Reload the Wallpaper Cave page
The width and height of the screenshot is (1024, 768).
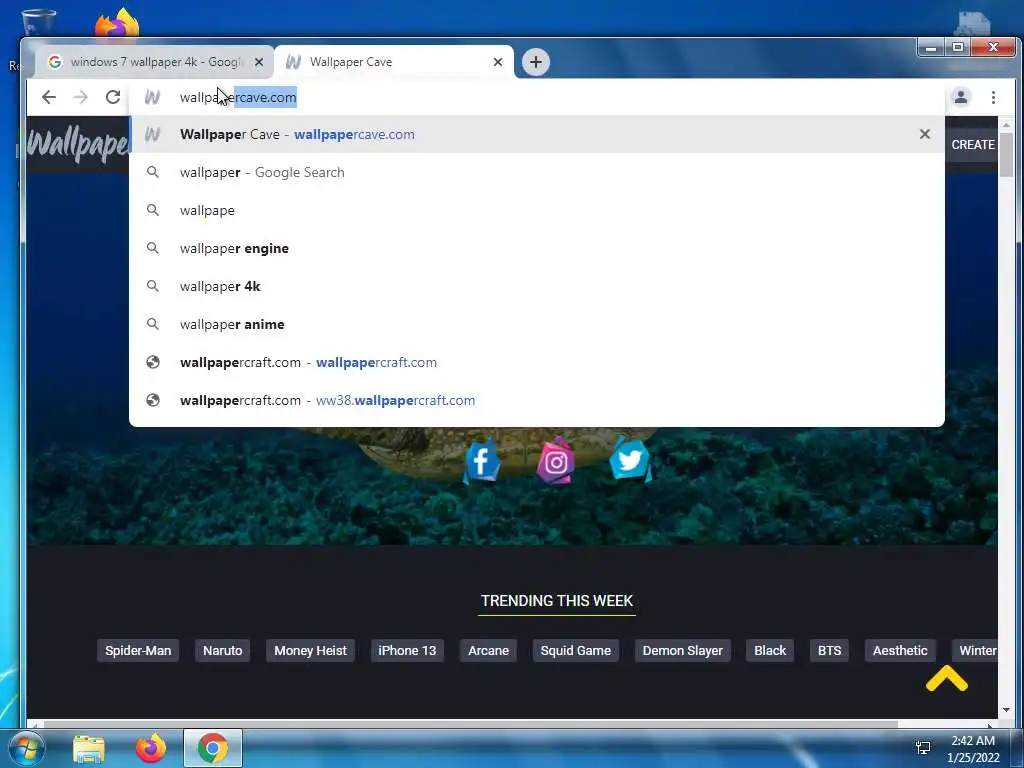pyautogui.click(x=113, y=97)
